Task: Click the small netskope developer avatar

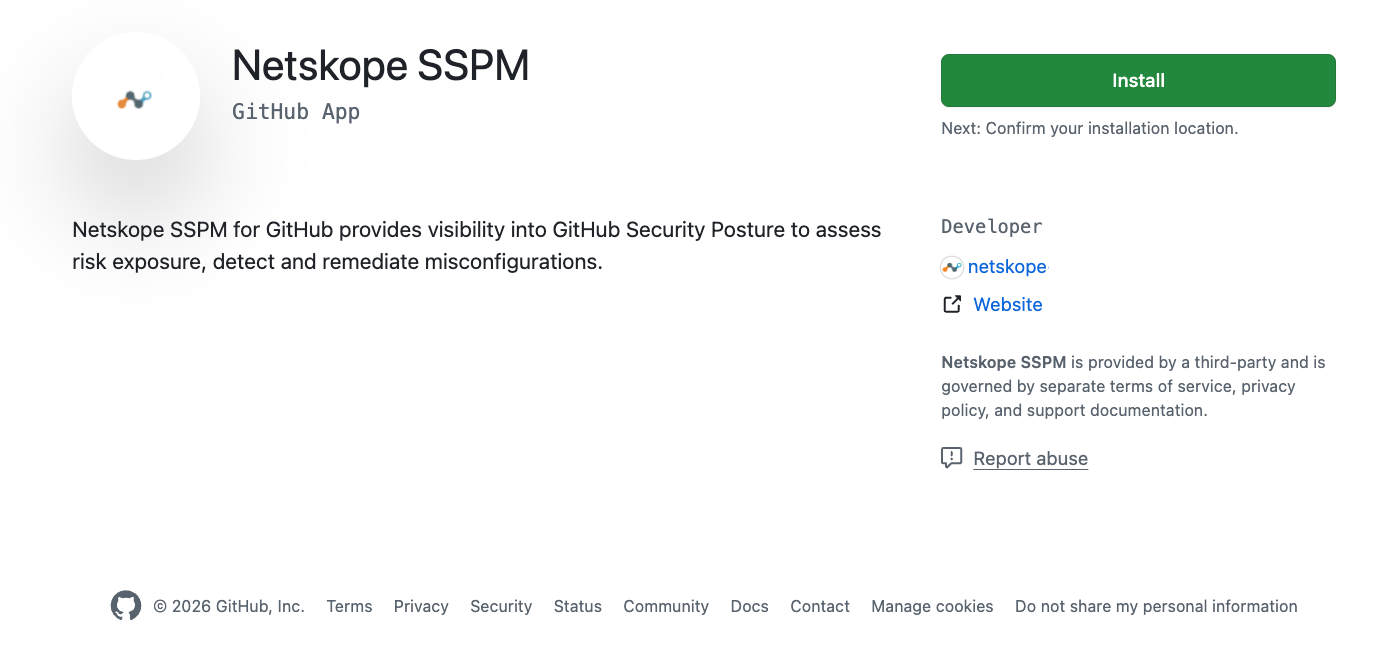Action: [x=952, y=267]
